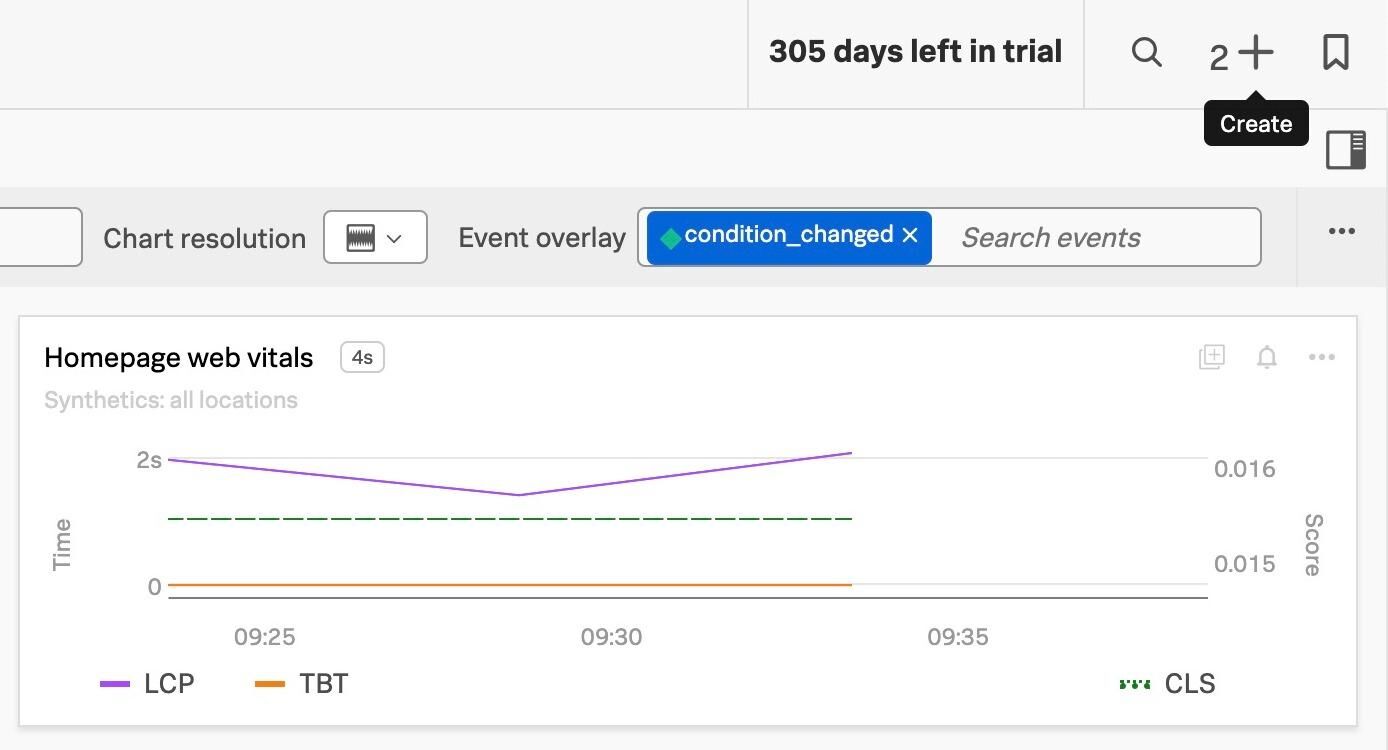Image resolution: width=1388 pixels, height=750 pixels.
Task: Click the green condition_changed diamond marker
Action: (x=671, y=238)
